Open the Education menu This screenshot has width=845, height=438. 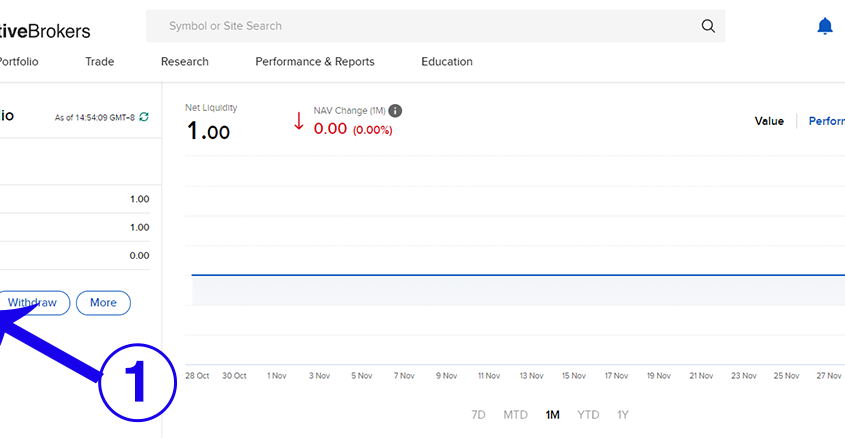click(447, 62)
